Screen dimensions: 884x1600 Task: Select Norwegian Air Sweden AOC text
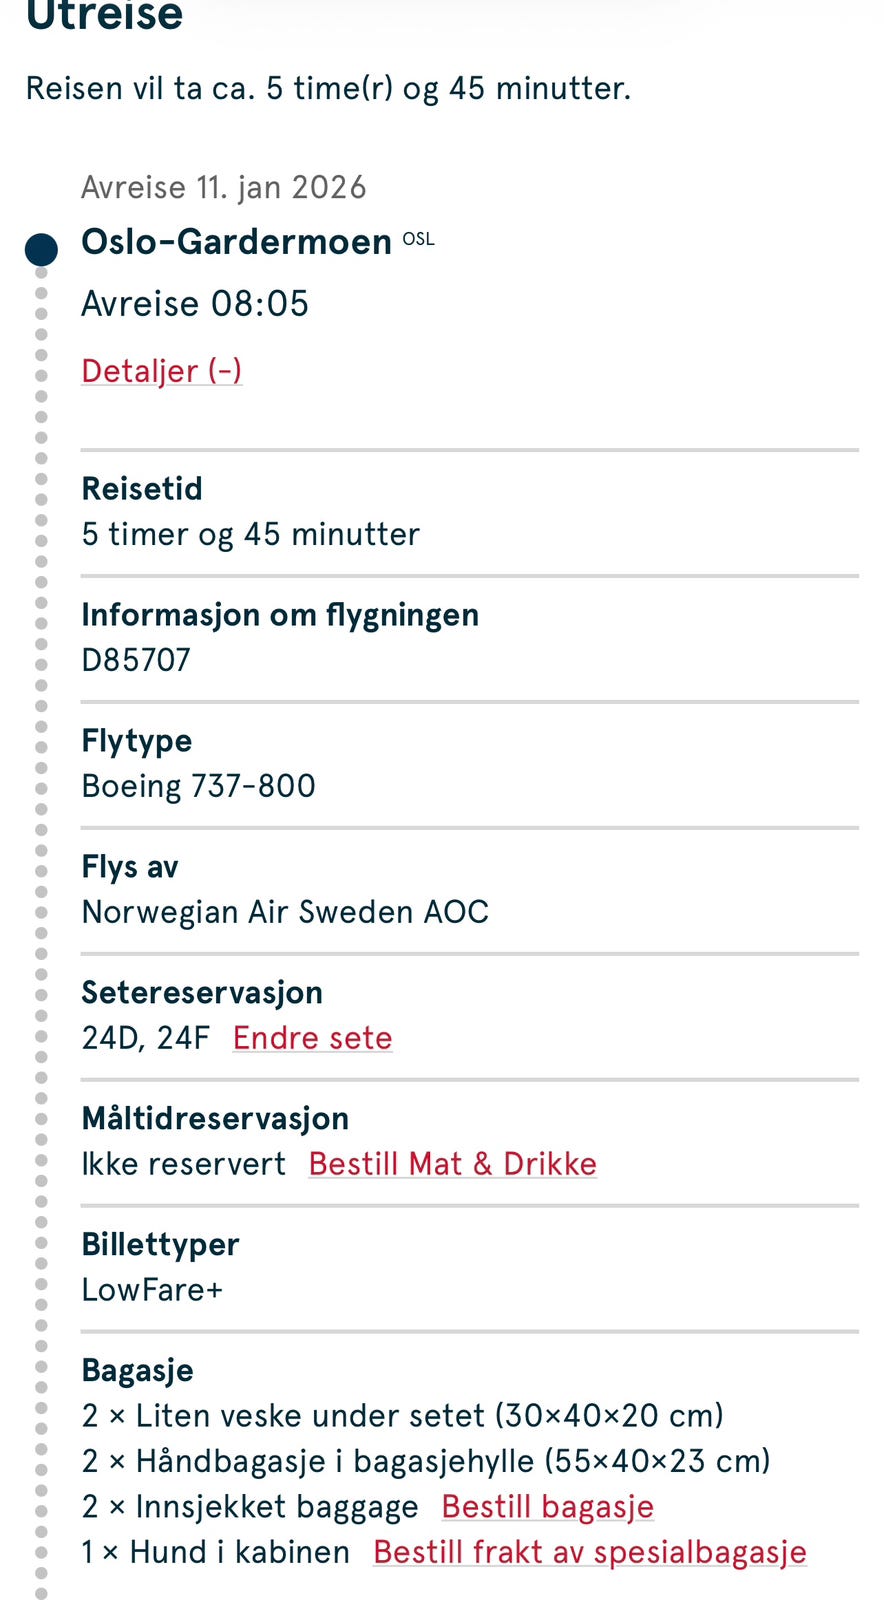[285, 912]
